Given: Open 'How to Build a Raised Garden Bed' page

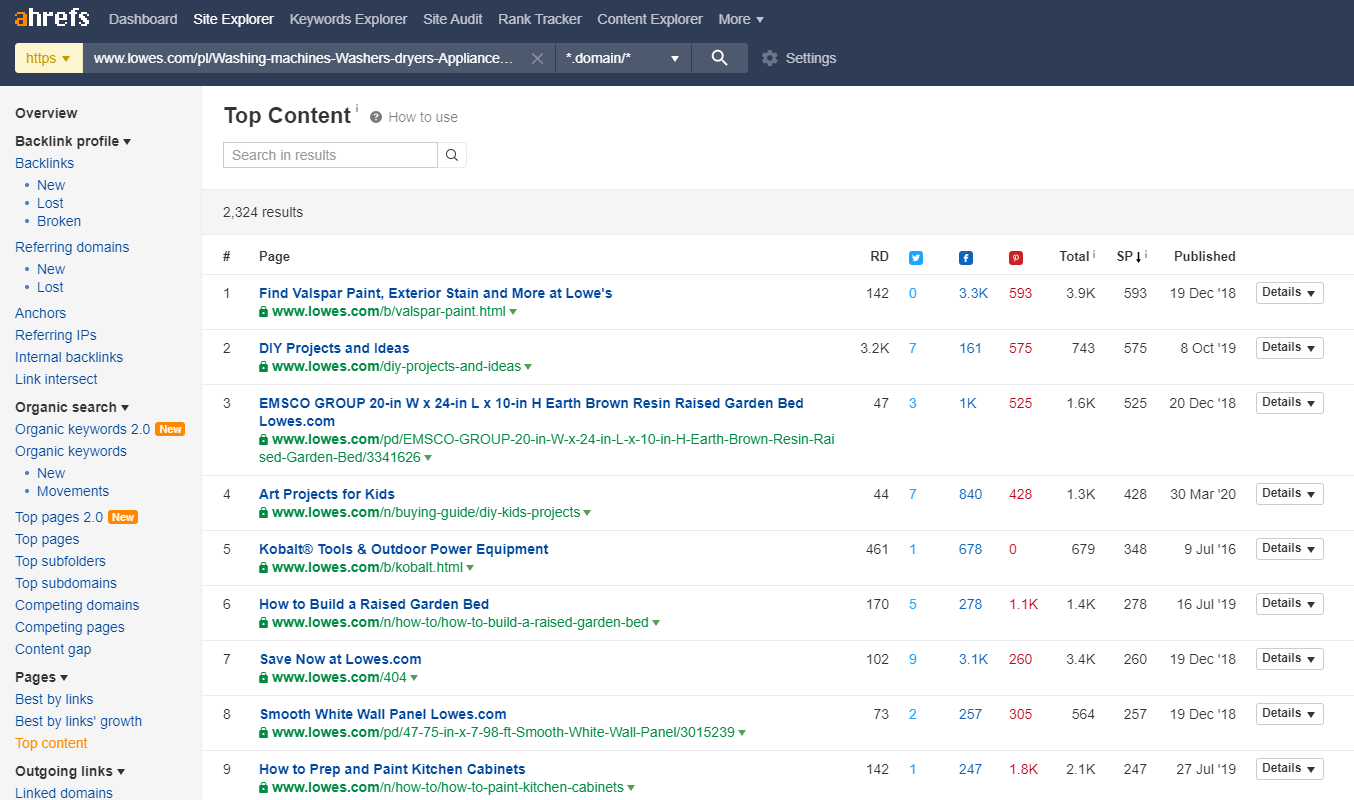Looking at the screenshot, I should tap(374, 604).
